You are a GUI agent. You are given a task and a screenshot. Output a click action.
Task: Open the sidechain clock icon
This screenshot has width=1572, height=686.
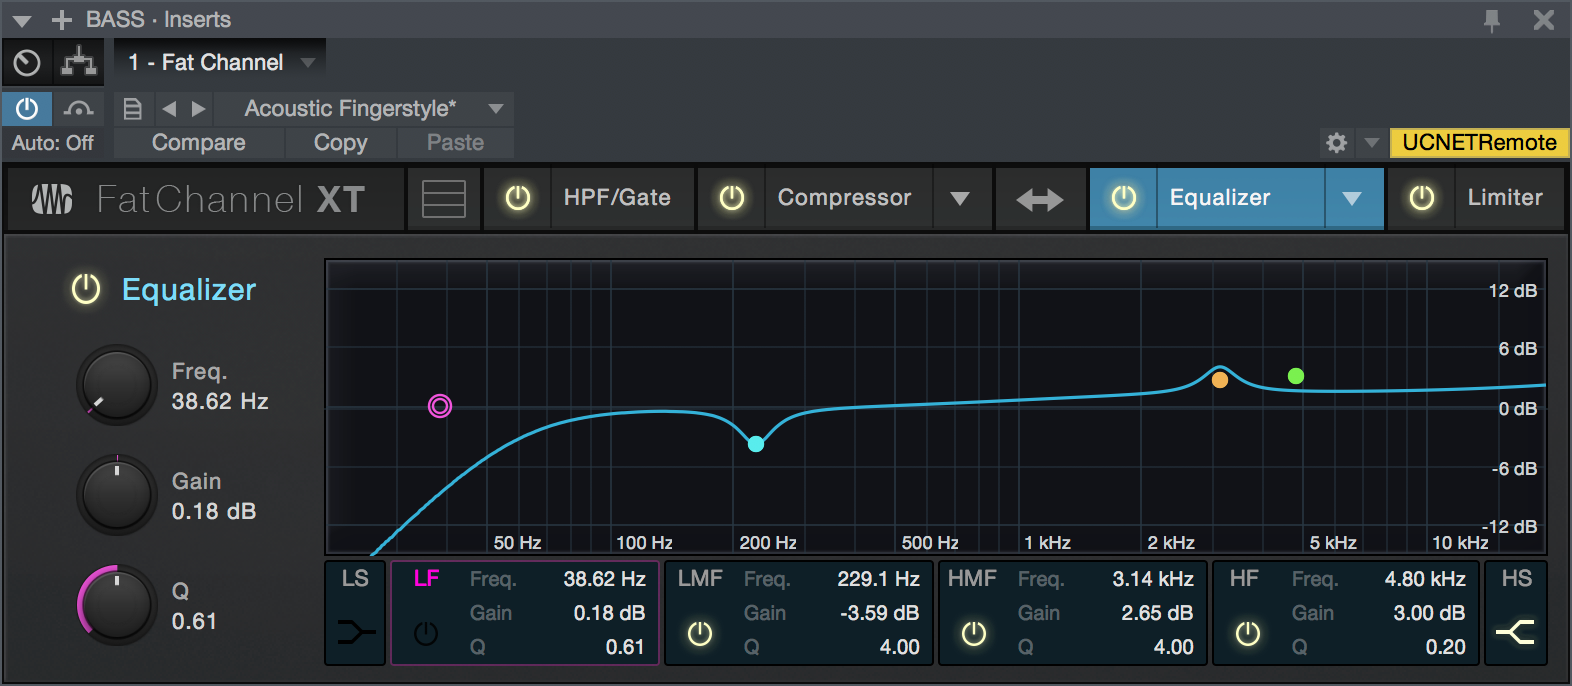point(27,63)
